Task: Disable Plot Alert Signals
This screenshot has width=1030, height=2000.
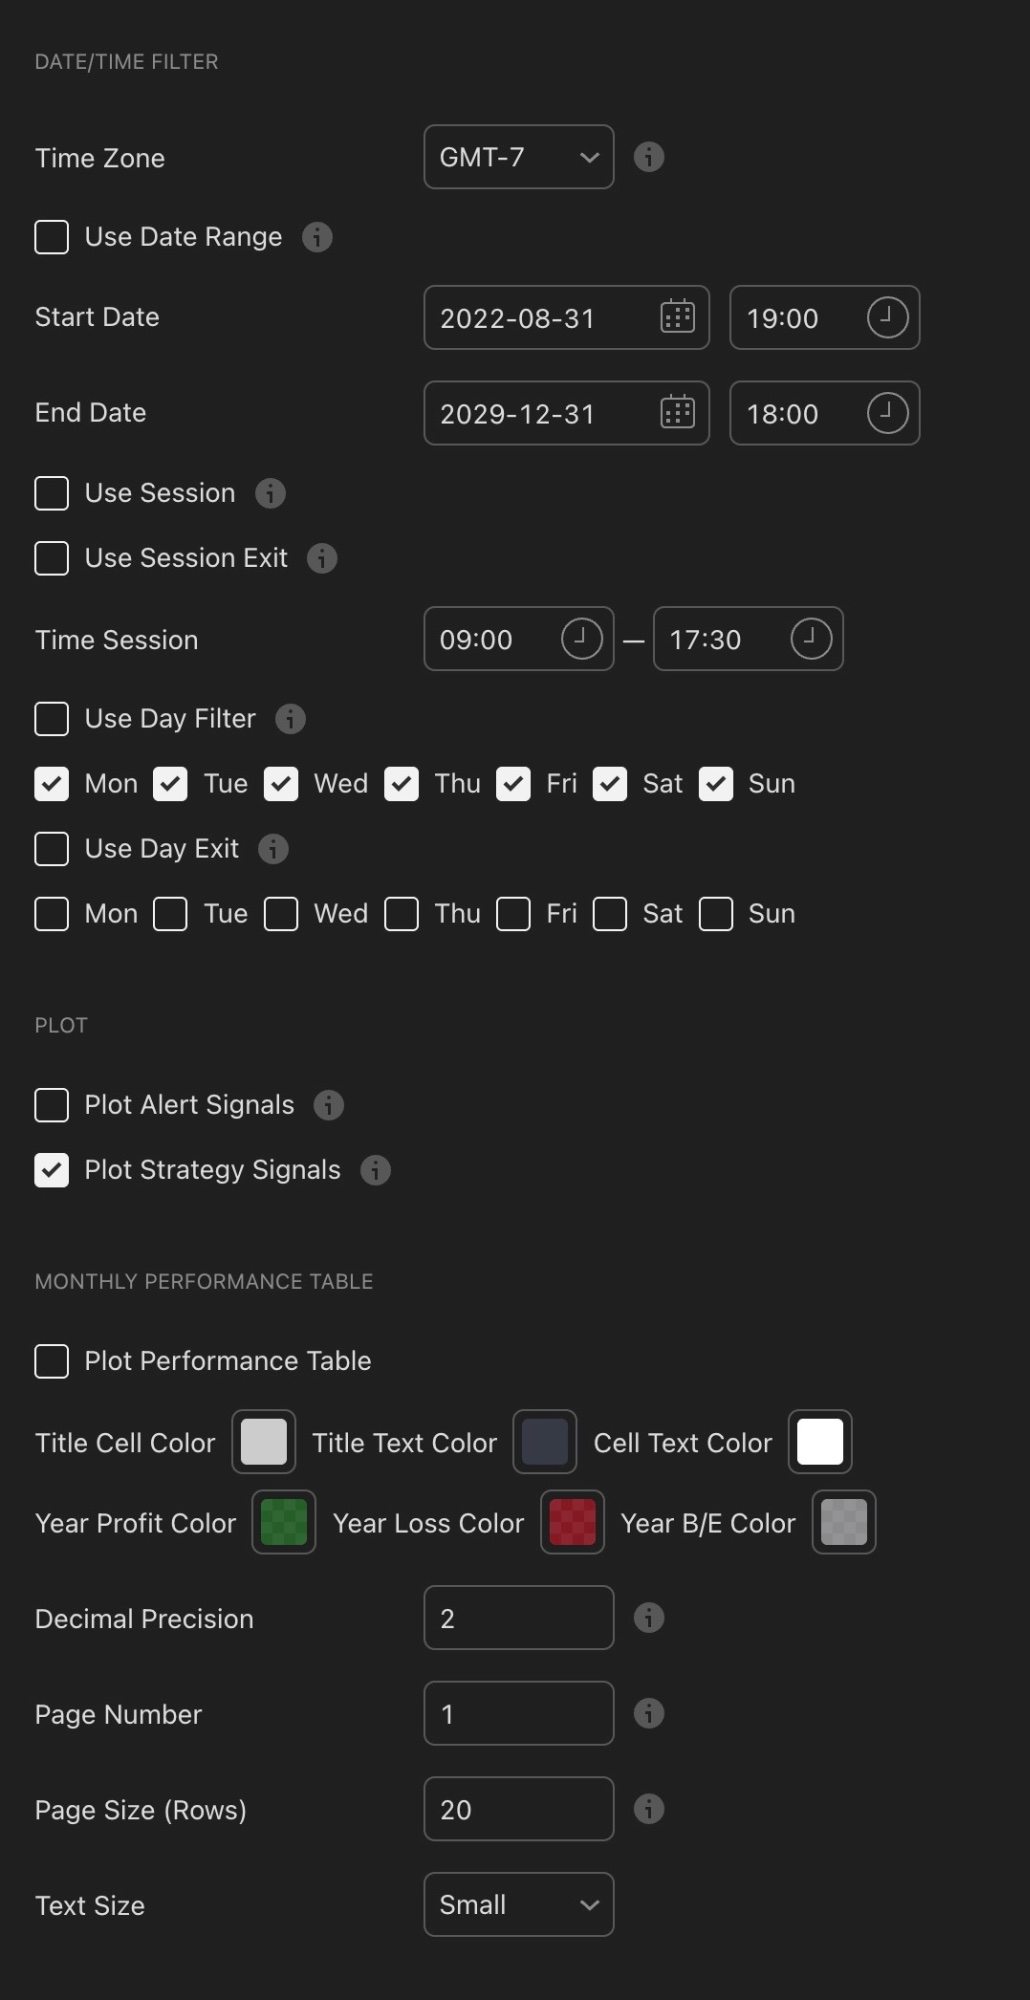Action: coord(51,1105)
